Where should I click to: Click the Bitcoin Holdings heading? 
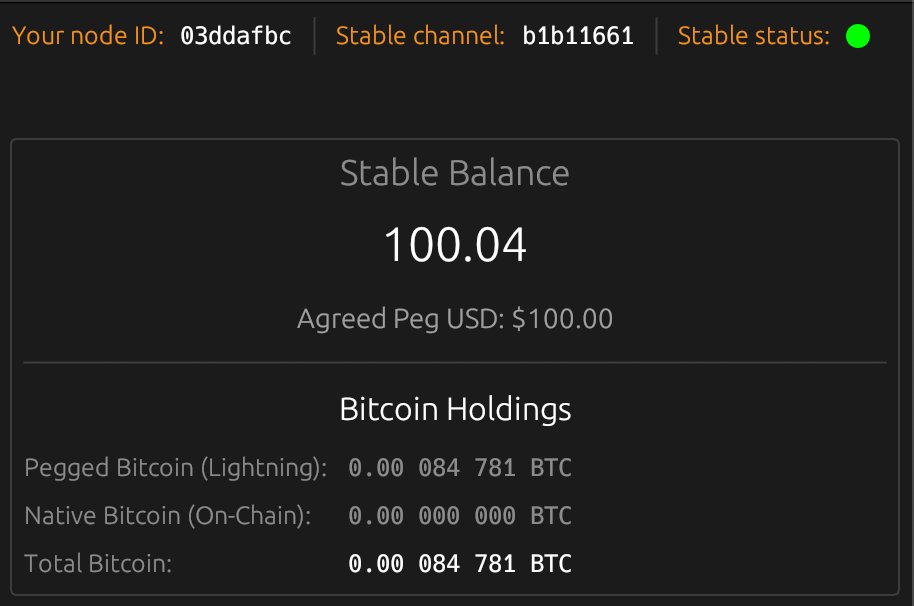[x=455, y=410]
